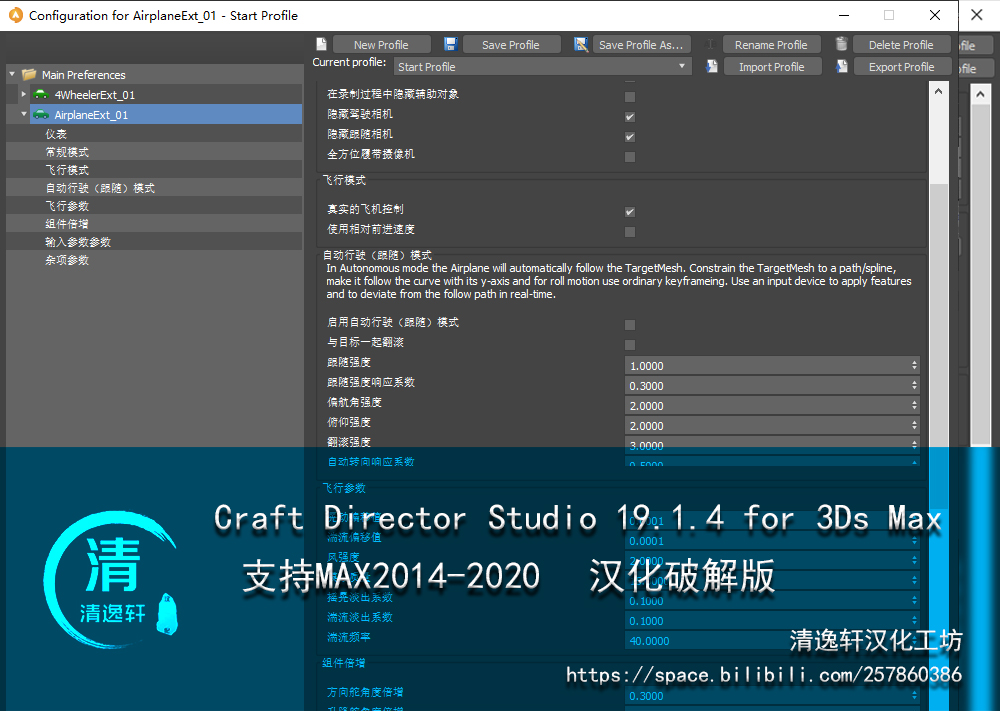Enable the 全方位履带摄像机 checkbox

[x=630, y=157]
